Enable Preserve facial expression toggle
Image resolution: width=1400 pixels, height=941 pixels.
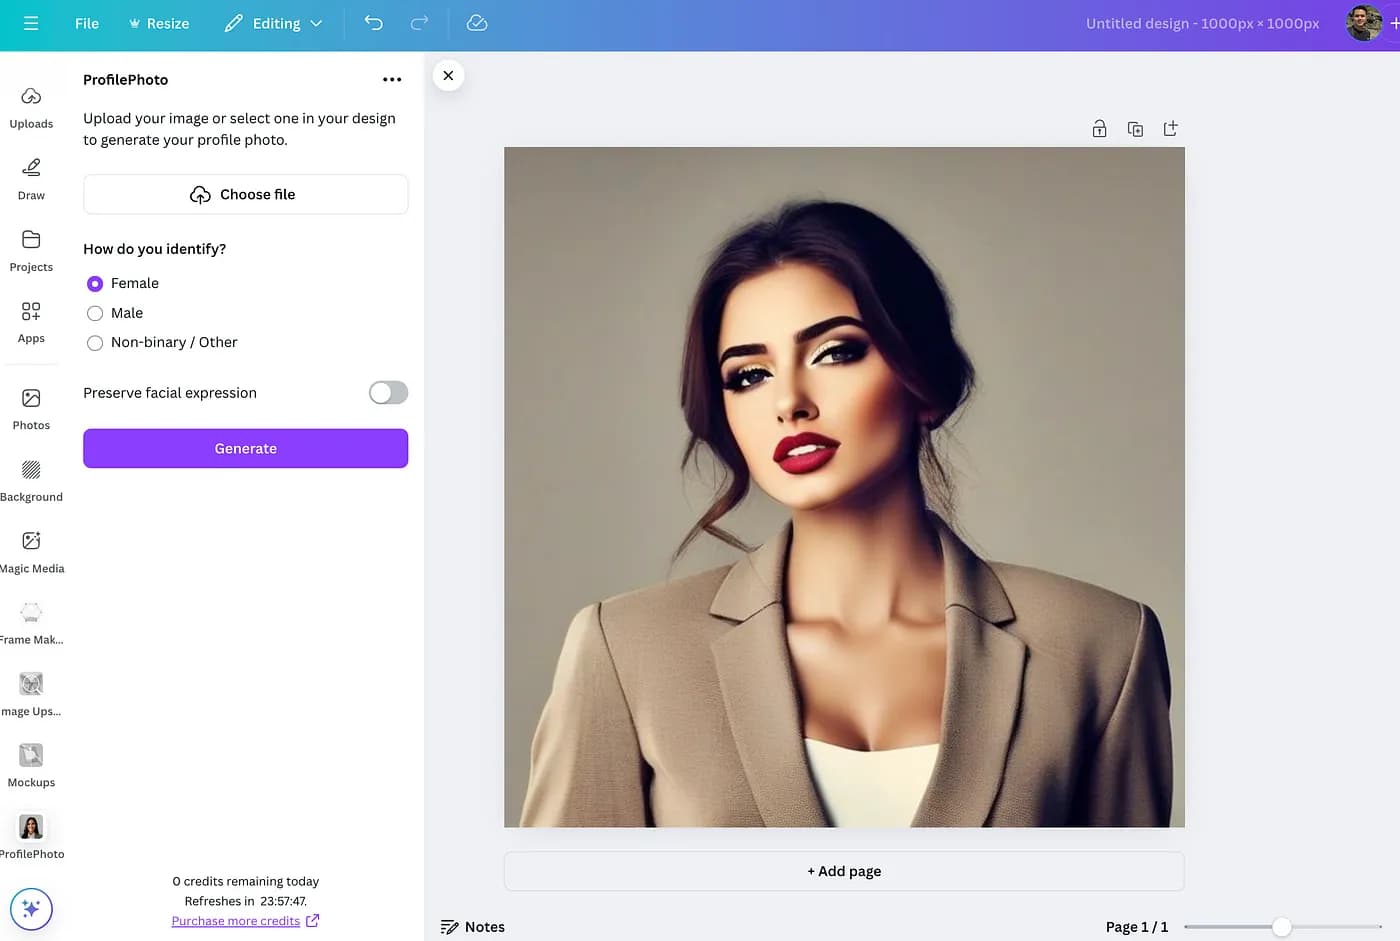coord(388,393)
